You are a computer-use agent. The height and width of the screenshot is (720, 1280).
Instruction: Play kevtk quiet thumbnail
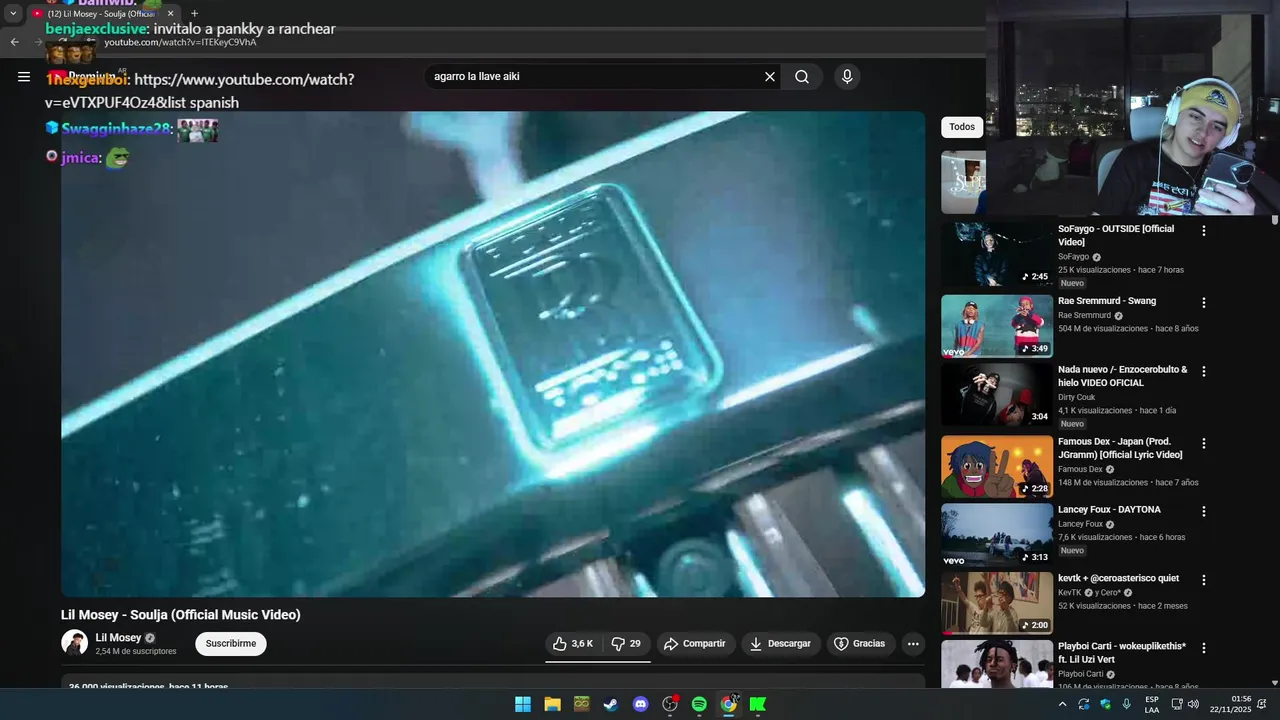[x=997, y=603]
